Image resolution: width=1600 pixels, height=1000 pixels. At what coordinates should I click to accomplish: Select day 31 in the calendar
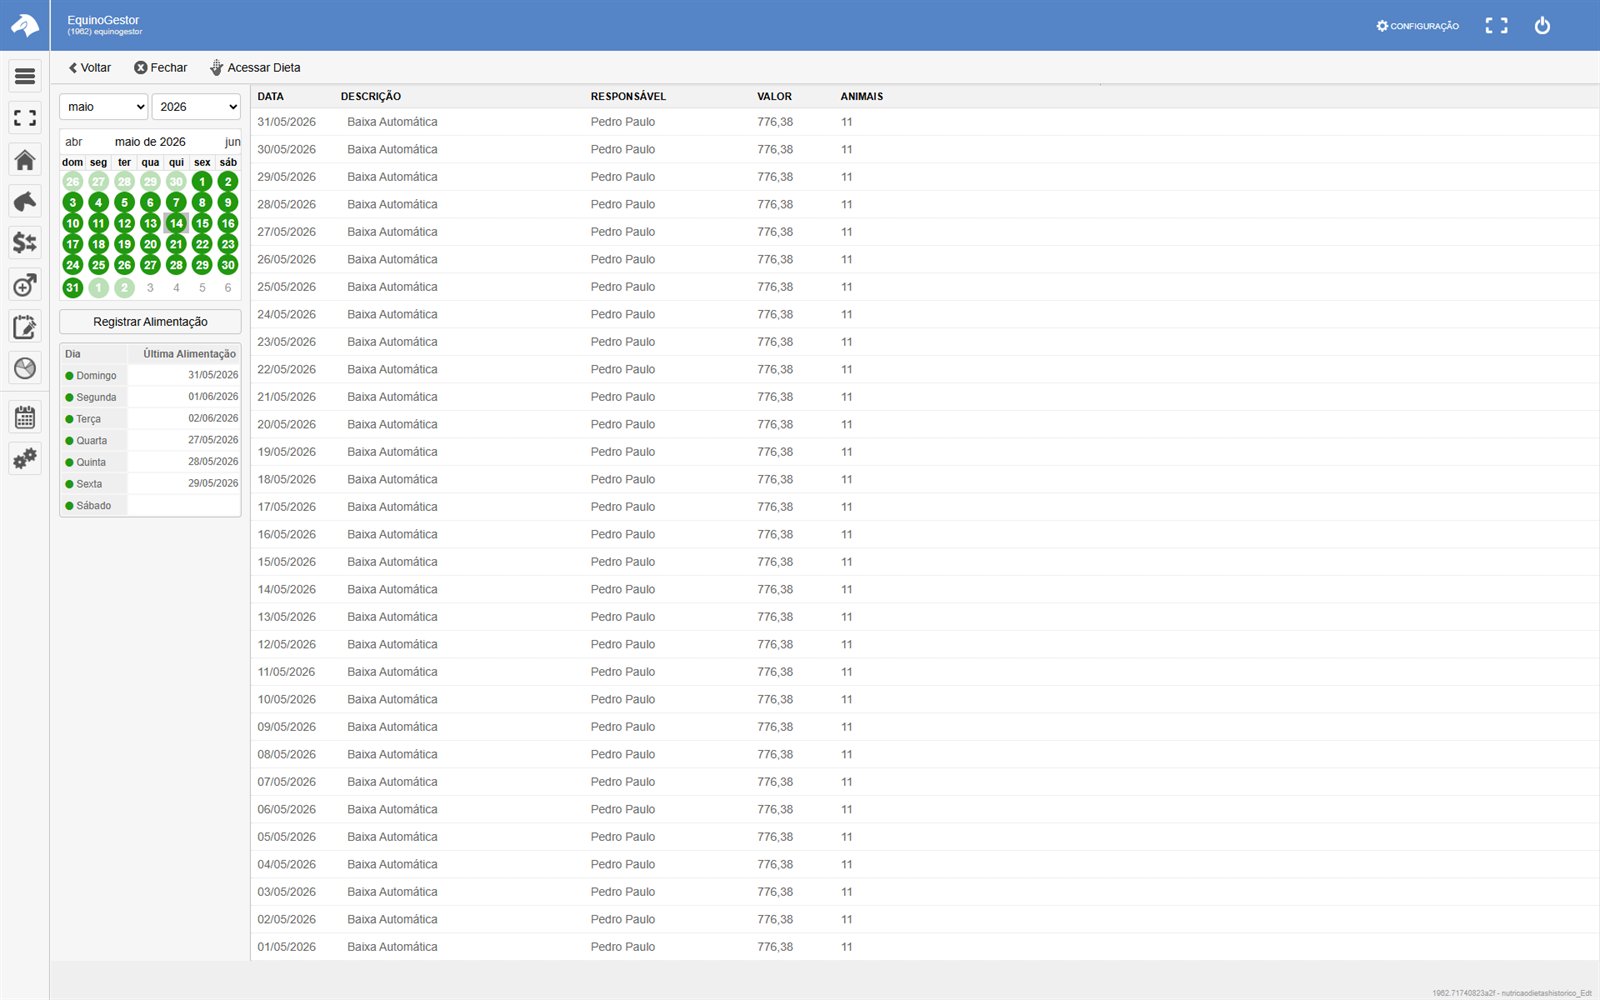click(x=72, y=288)
